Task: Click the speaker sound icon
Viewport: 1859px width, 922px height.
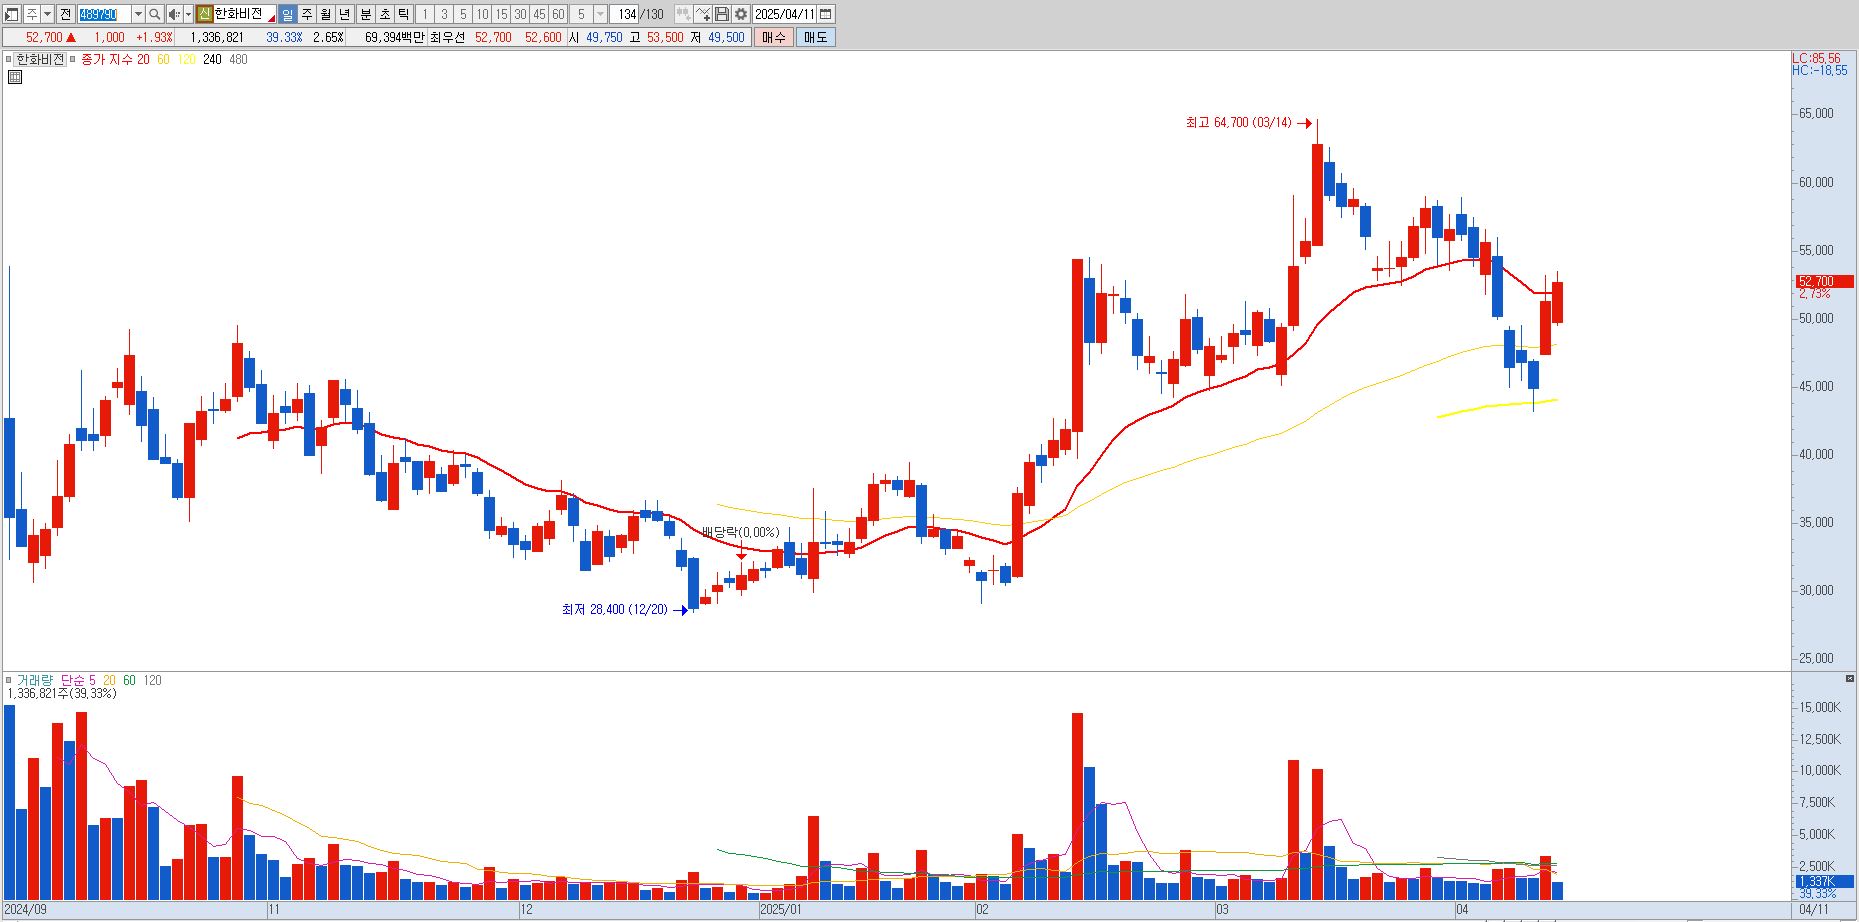Action: coord(174,14)
